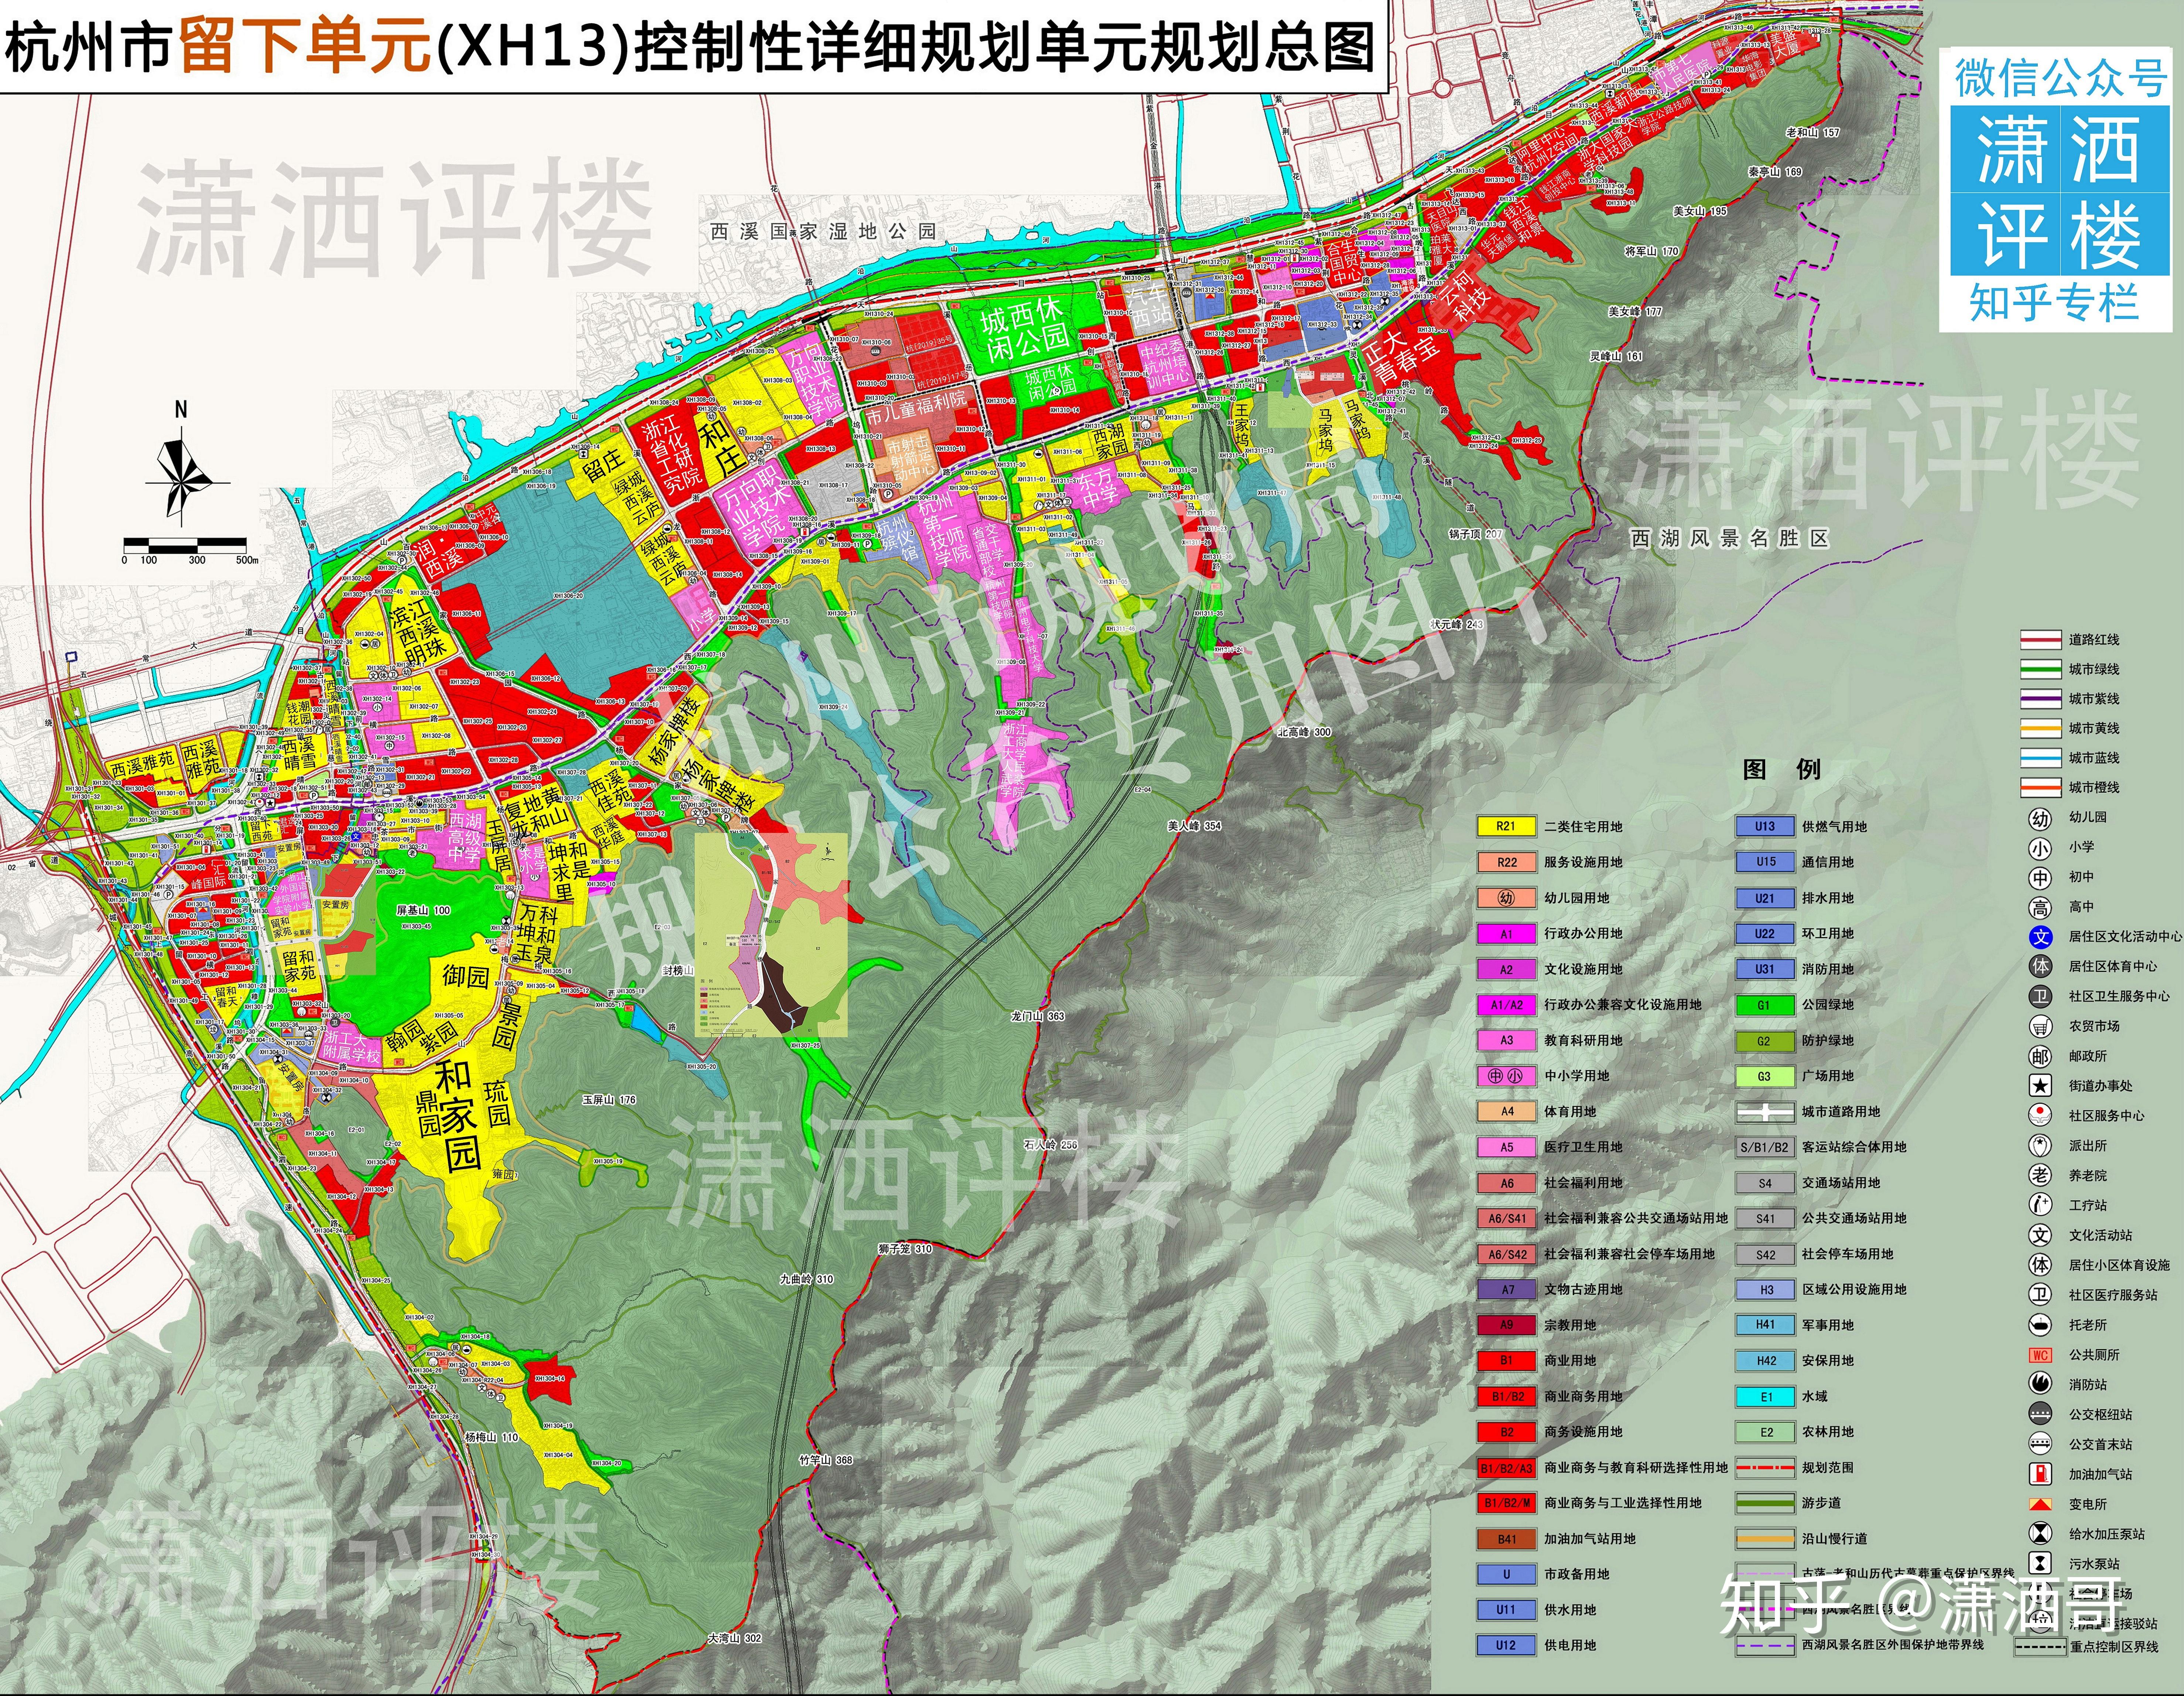Click the 西溪国家湿地公园 map label
Screen dimensions: 2184x1696
[823, 231]
